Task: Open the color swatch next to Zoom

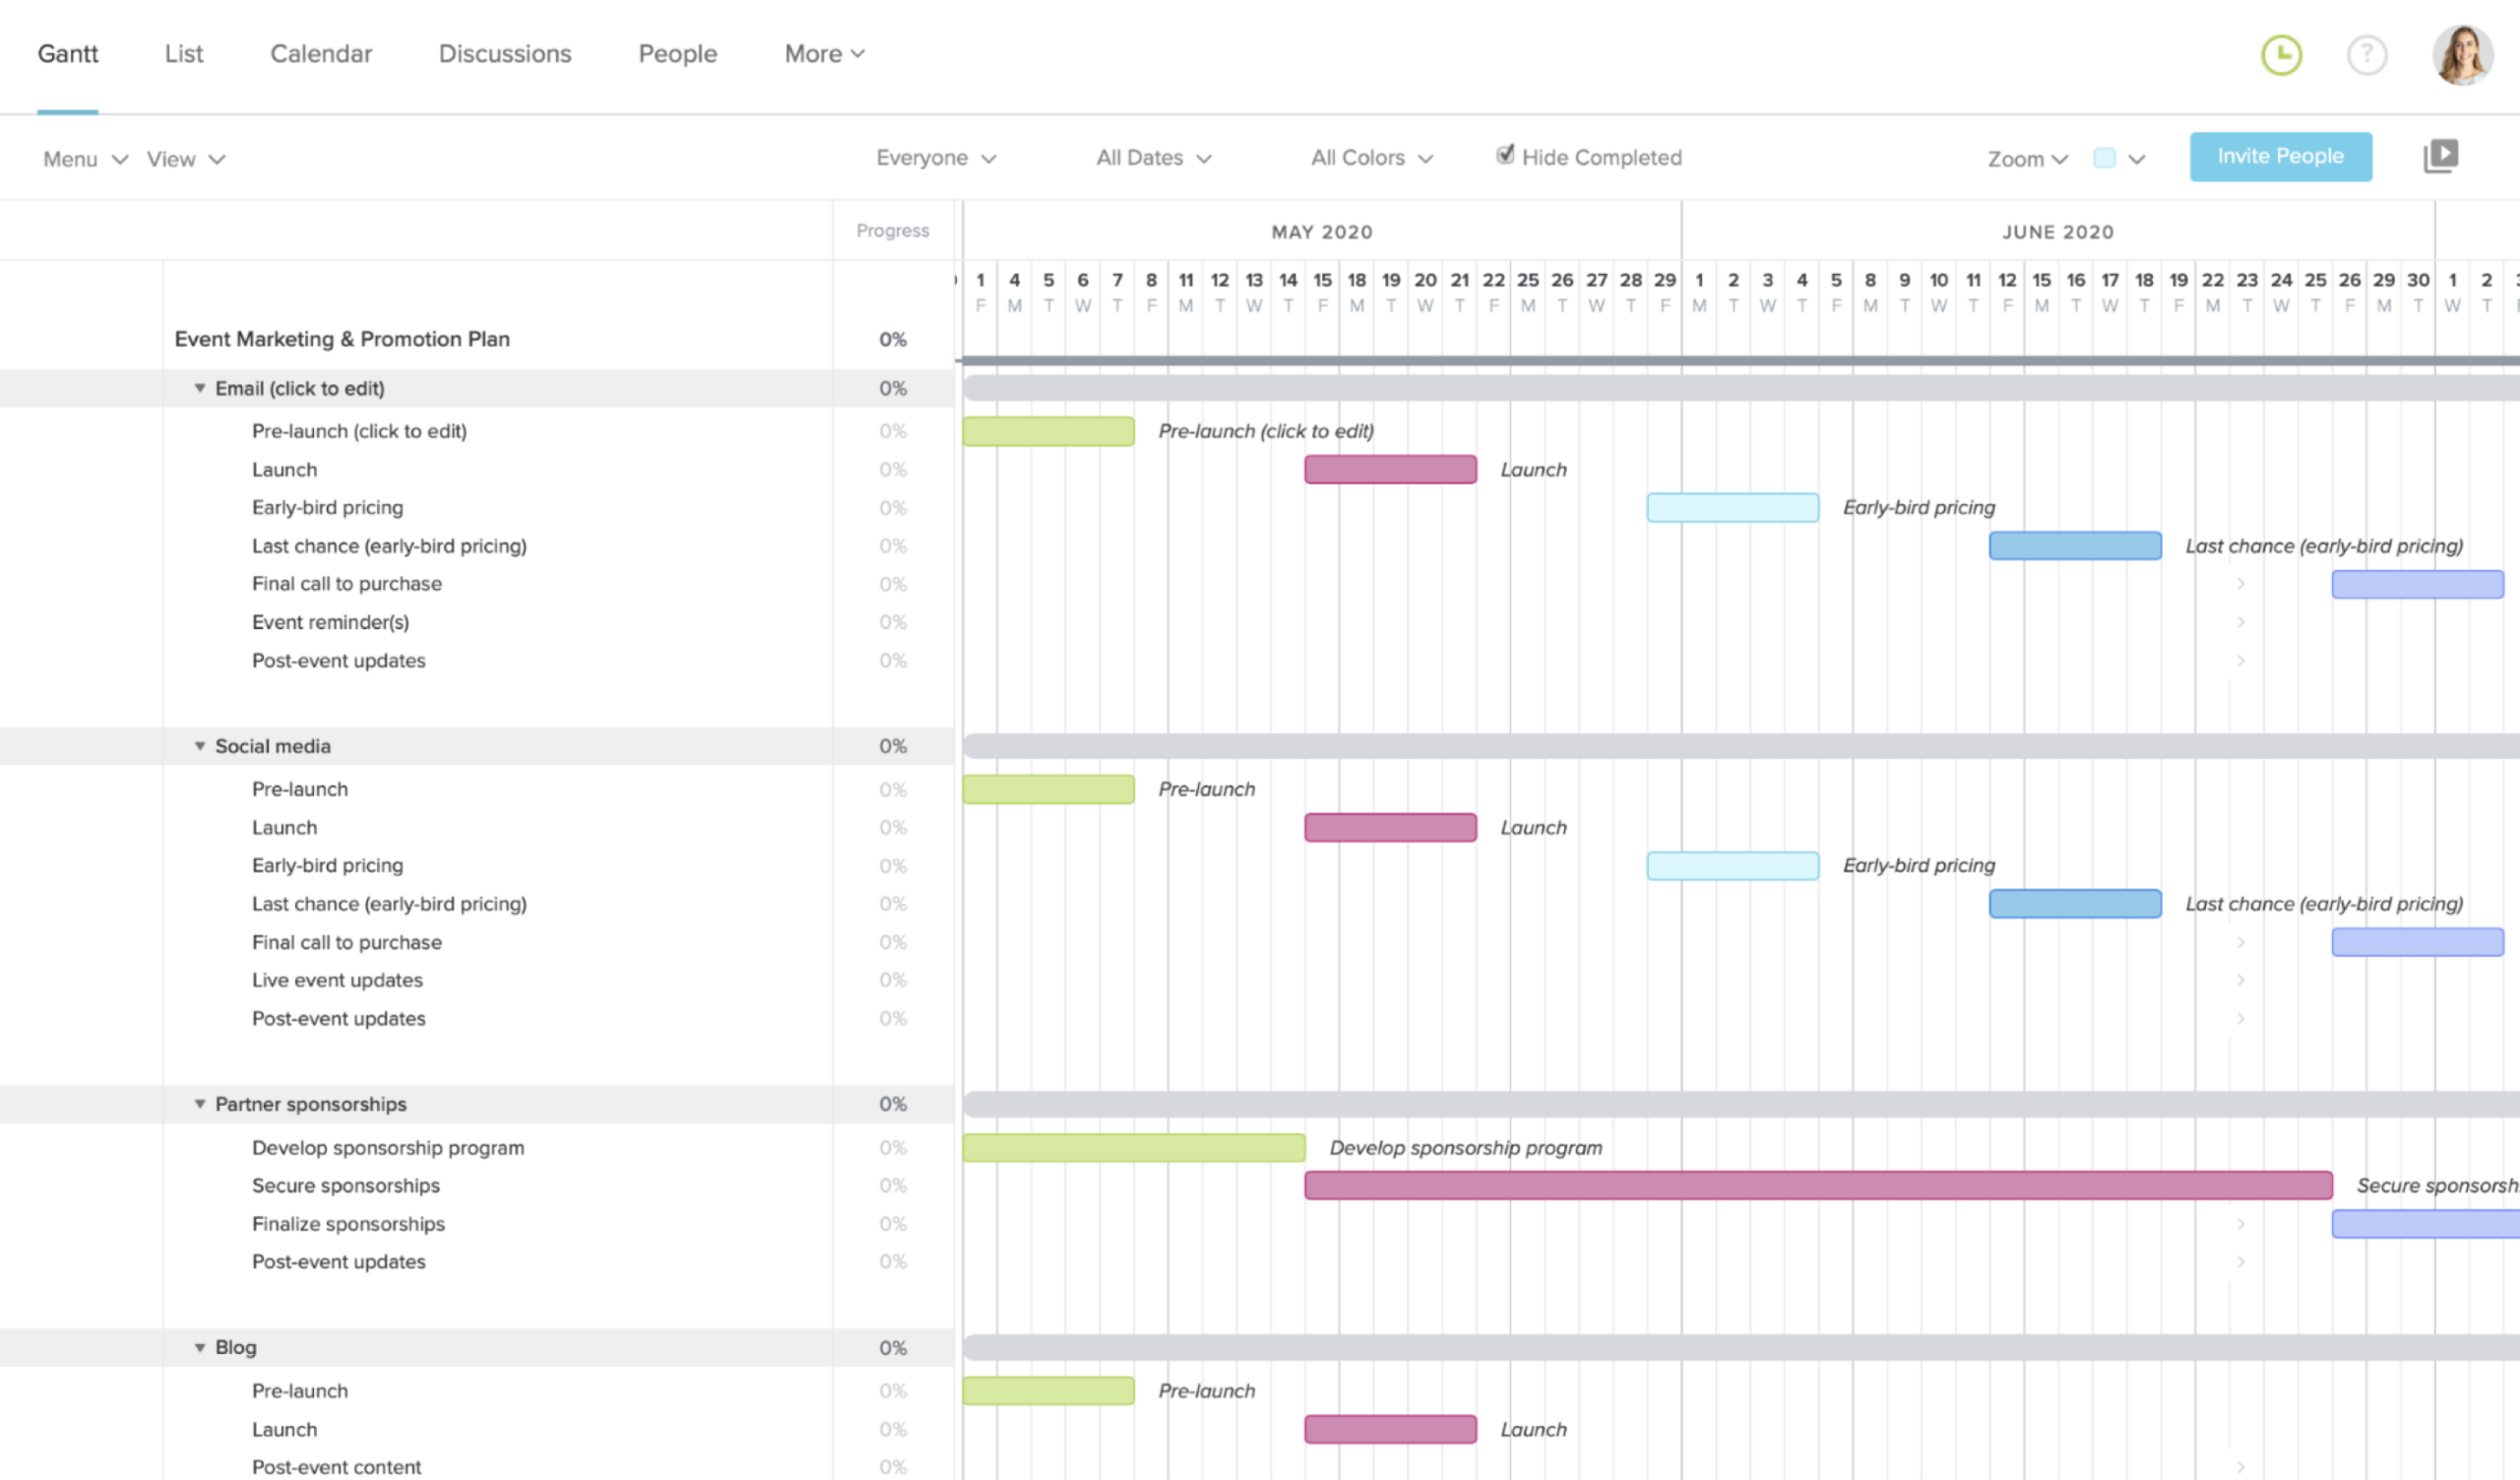Action: point(2104,157)
